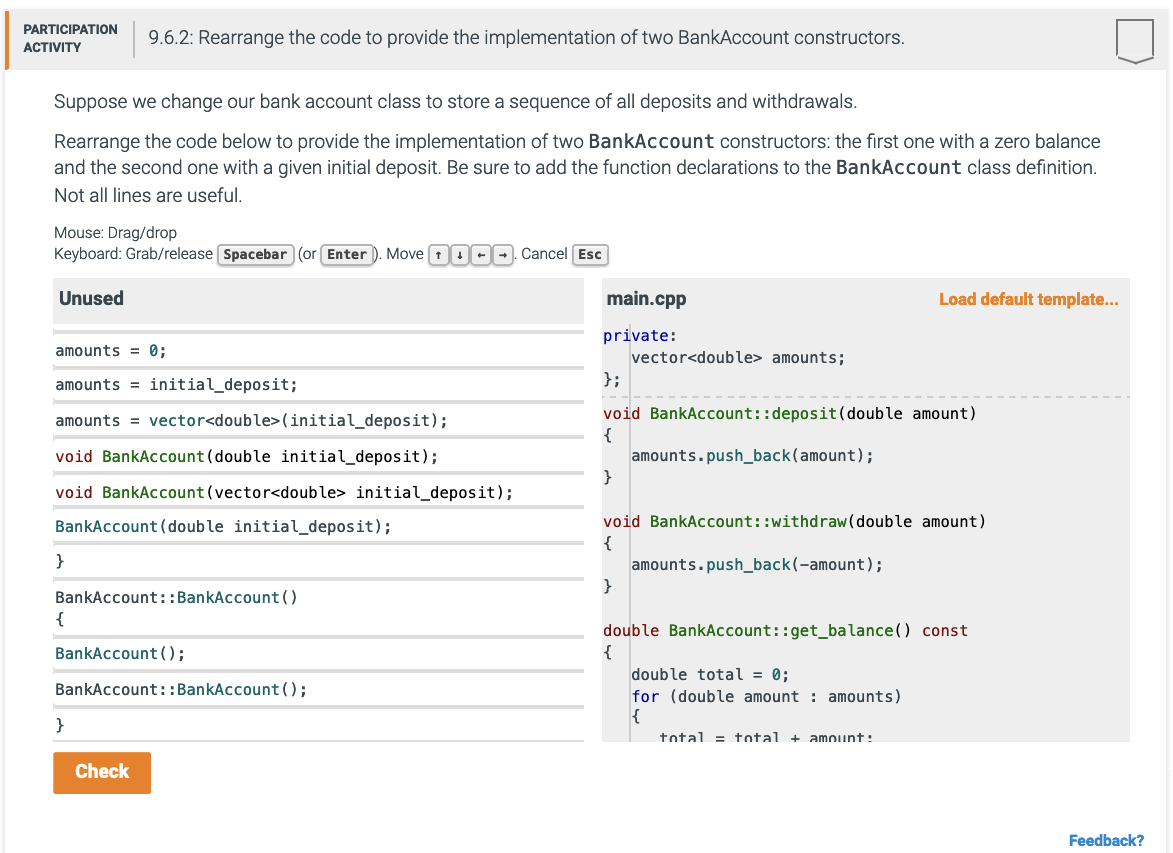Image resolution: width=1173 pixels, height=853 pixels.
Task: Select 'void BankAccount(double initial_deposit);' line
Action: (246, 457)
